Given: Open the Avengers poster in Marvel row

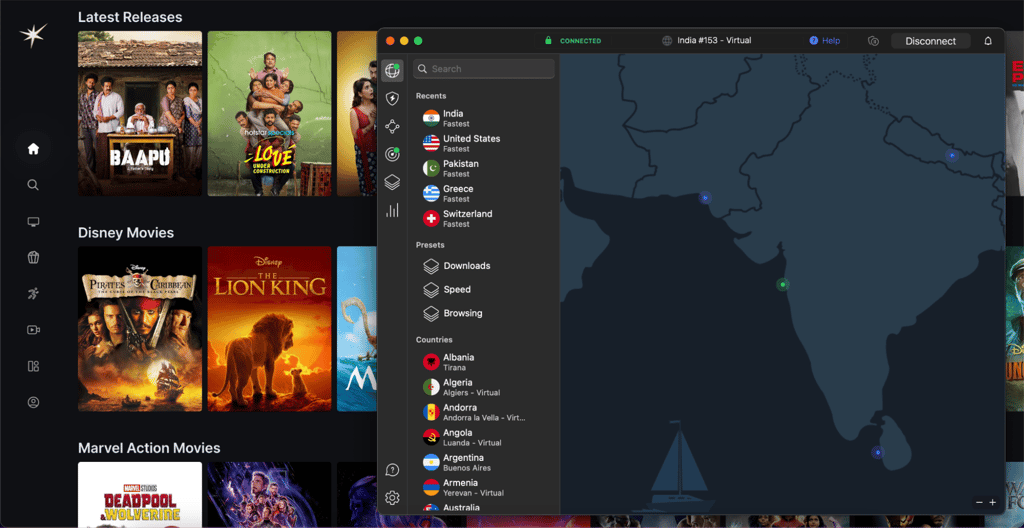Looking at the screenshot, I should point(269,495).
